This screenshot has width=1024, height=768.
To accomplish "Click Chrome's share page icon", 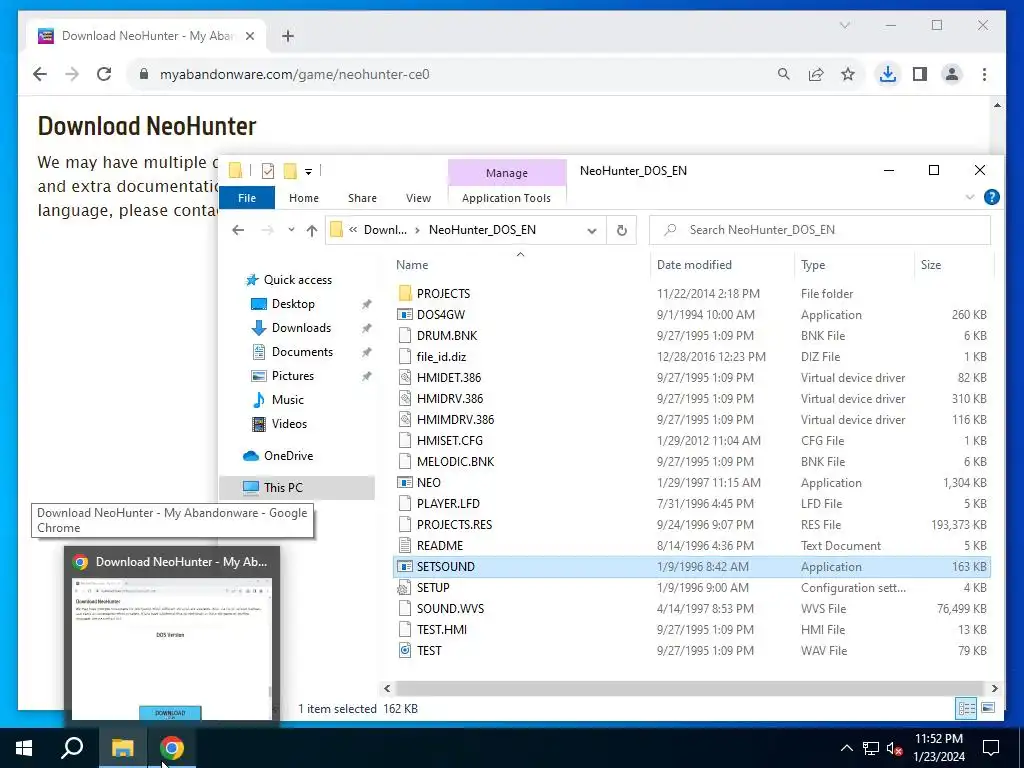I will click(x=816, y=74).
